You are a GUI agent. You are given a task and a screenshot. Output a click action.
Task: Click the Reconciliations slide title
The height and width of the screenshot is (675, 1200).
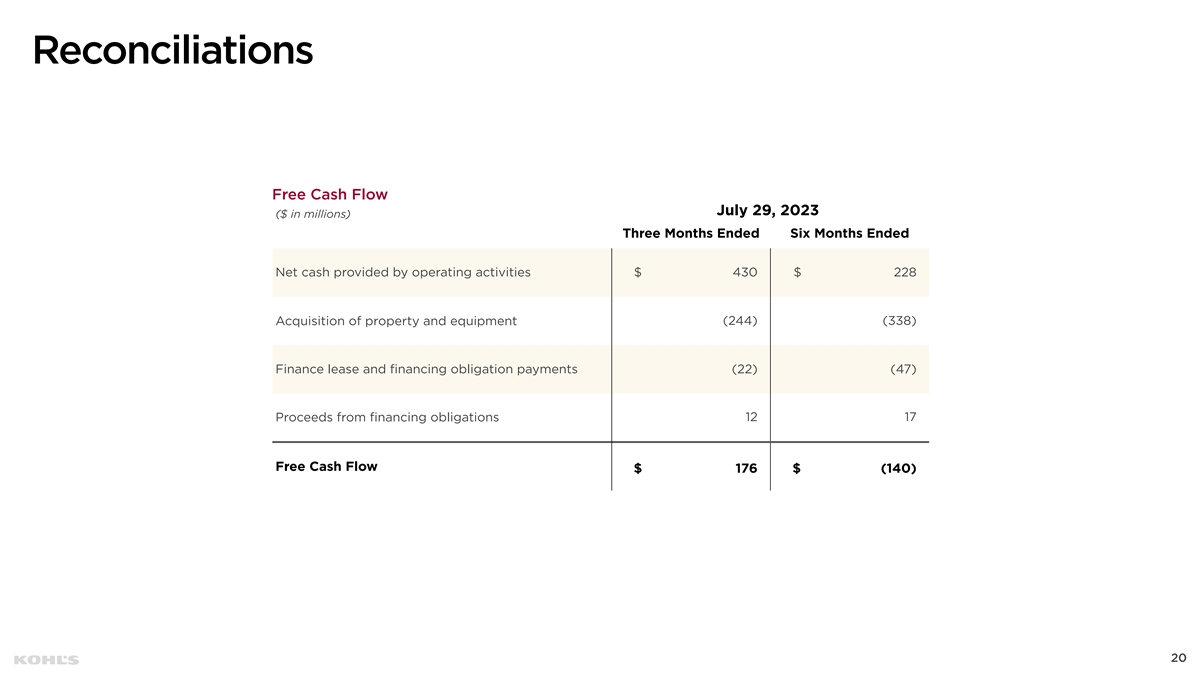[172, 50]
